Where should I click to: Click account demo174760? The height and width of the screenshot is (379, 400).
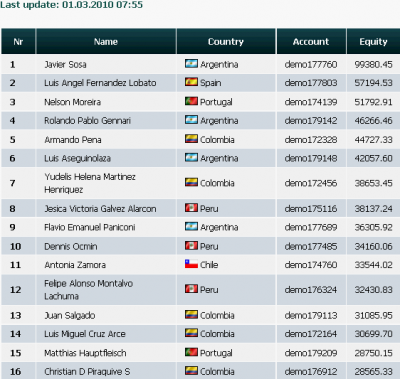(x=311, y=265)
